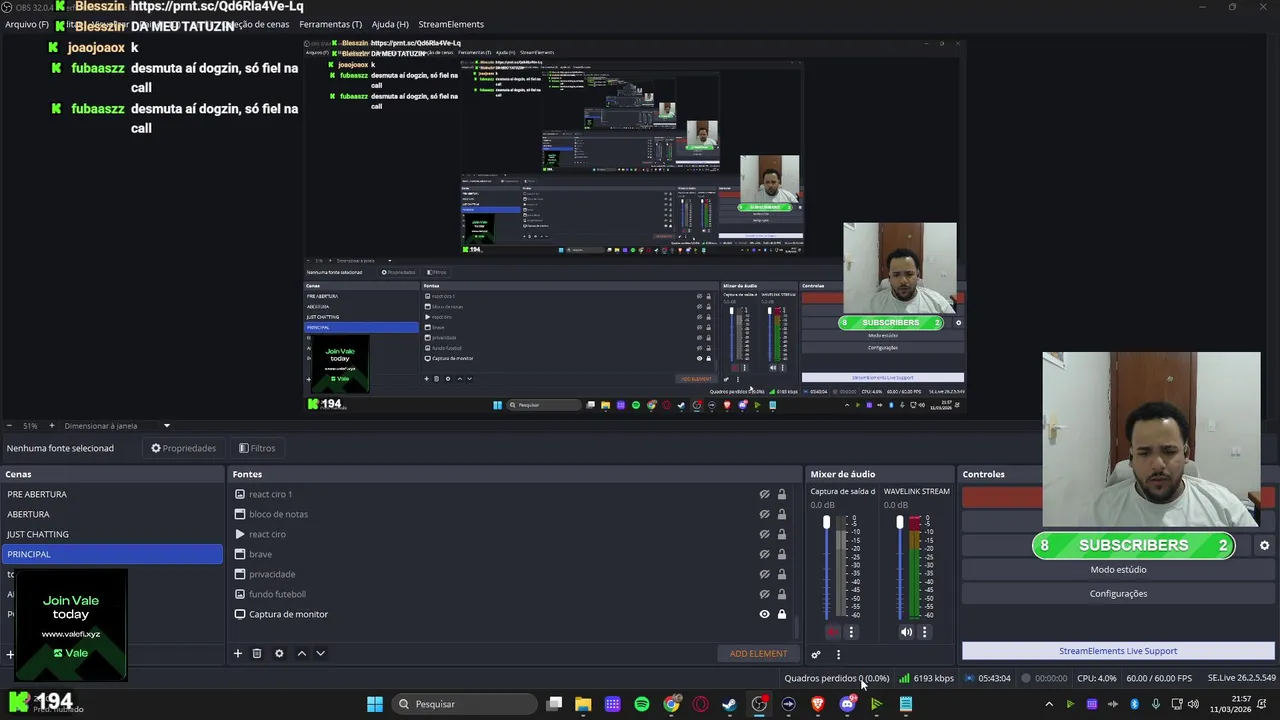Select the Captura de monitor source row
1280x720 pixels.
512,614
